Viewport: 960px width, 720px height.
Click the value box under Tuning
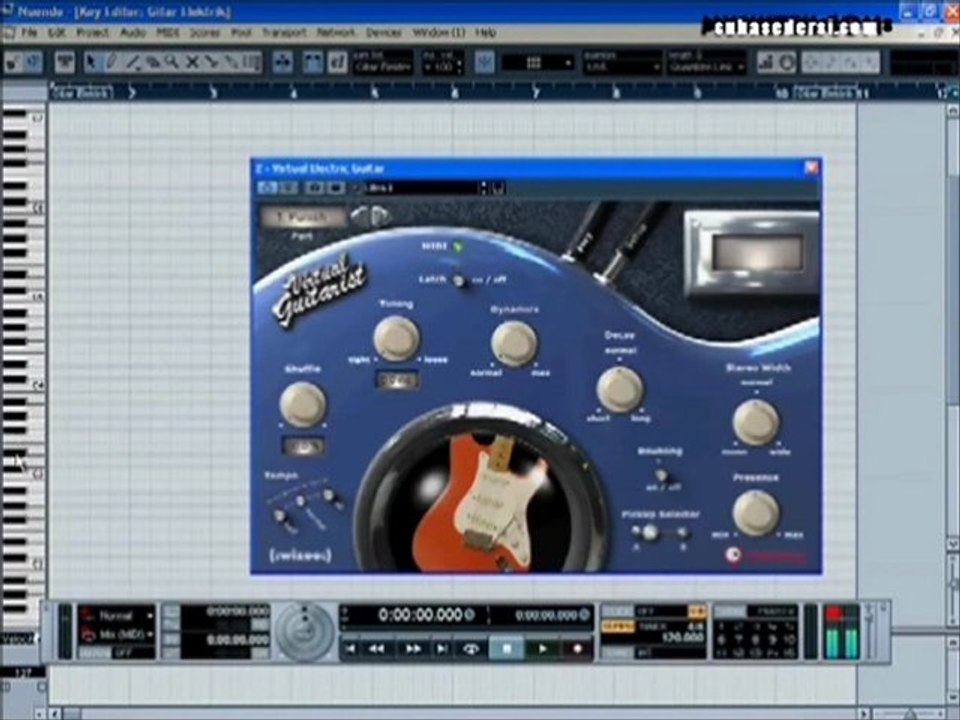397,380
